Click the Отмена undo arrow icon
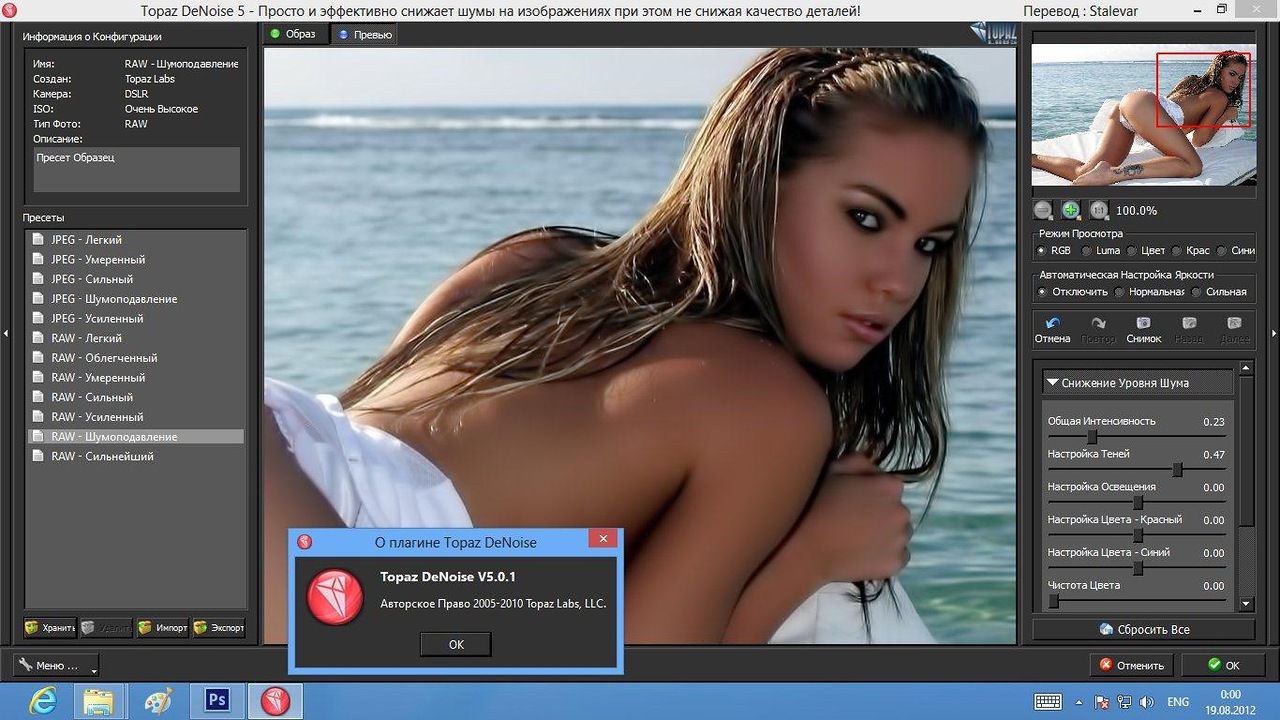This screenshot has height=720, width=1280. 1052,323
